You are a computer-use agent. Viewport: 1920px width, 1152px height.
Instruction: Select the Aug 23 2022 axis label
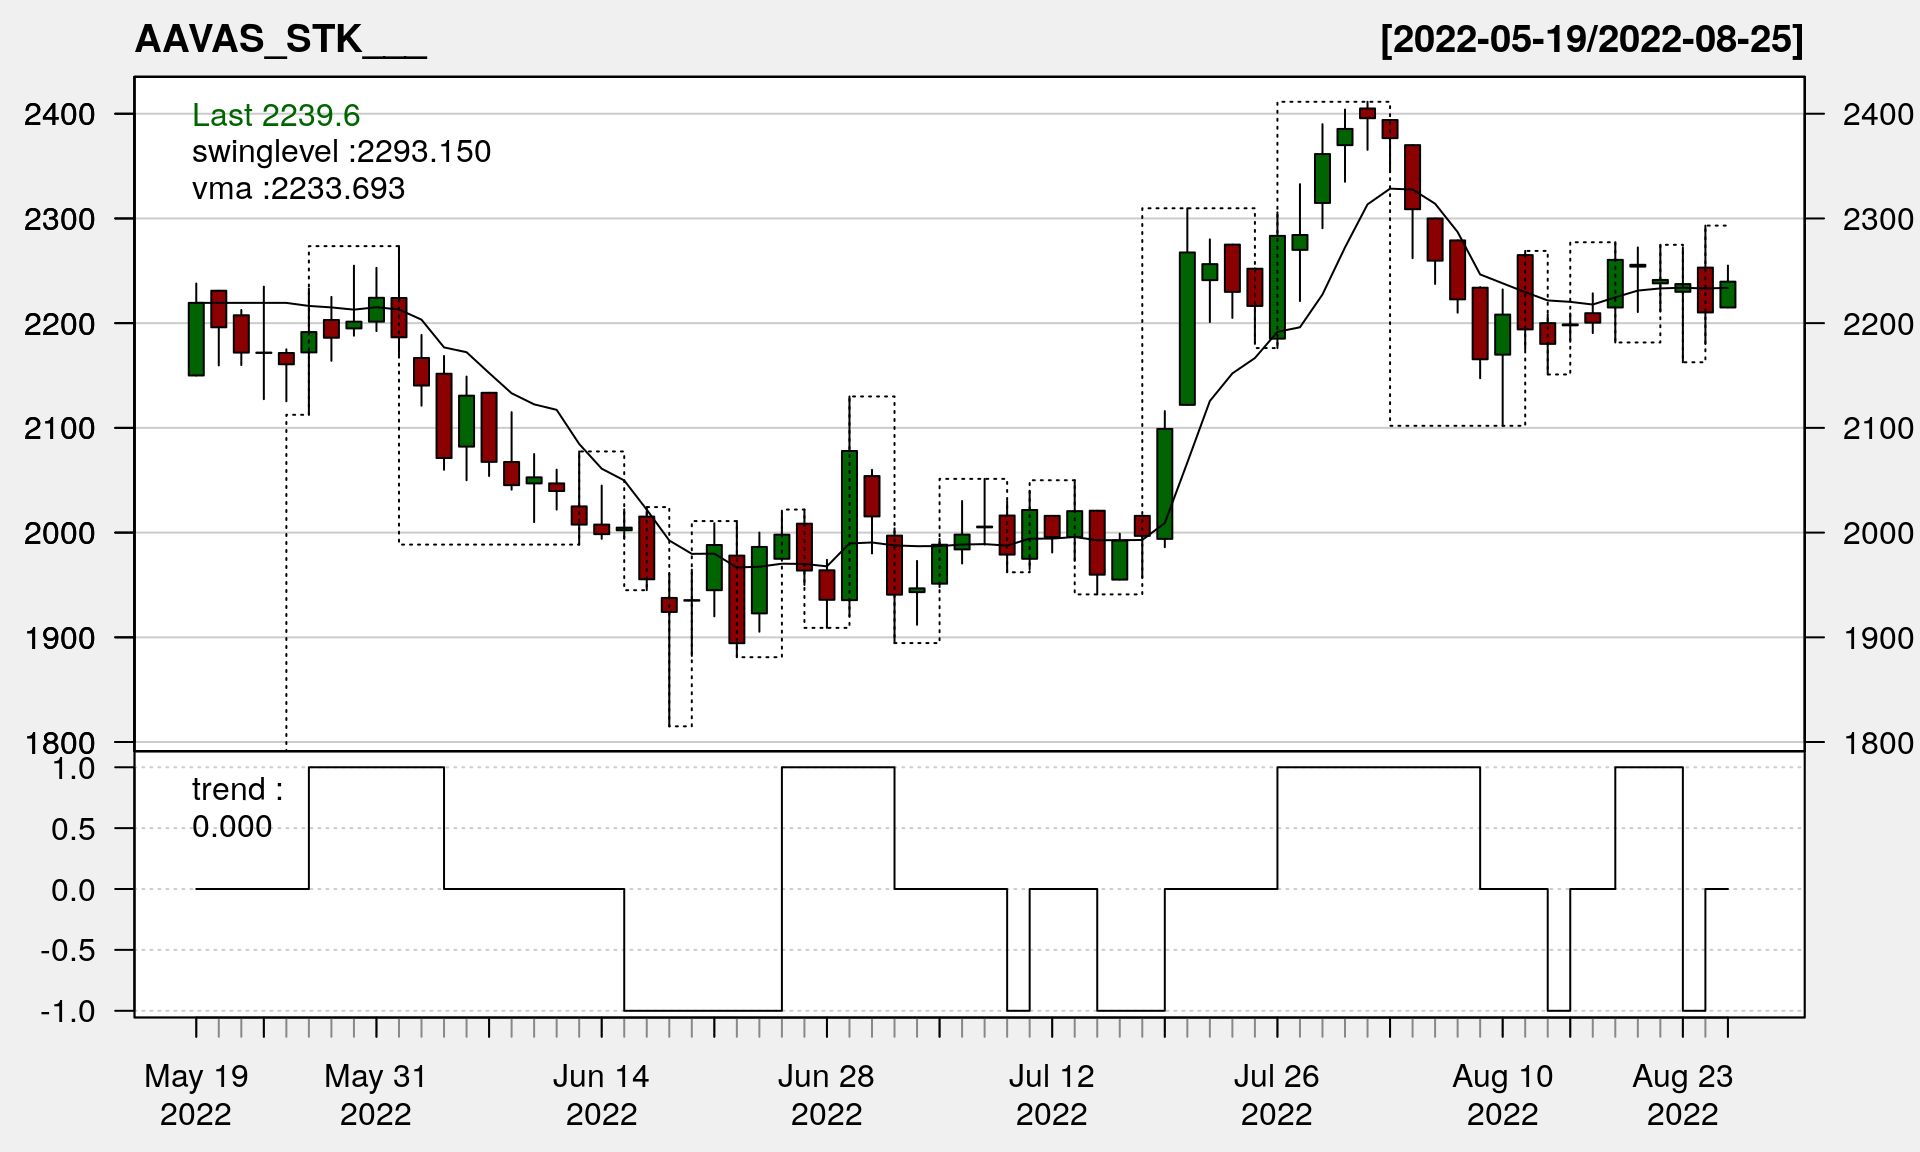click(x=1682, y=1094)
